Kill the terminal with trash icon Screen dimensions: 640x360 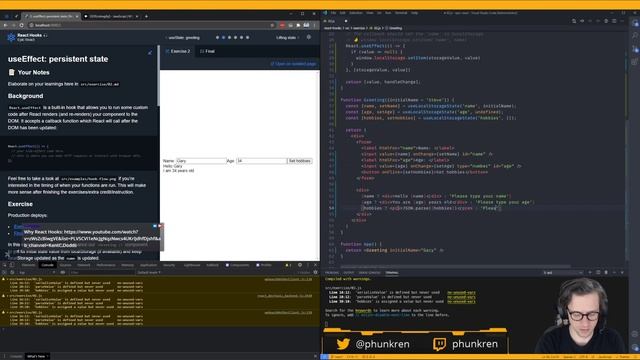606,272
